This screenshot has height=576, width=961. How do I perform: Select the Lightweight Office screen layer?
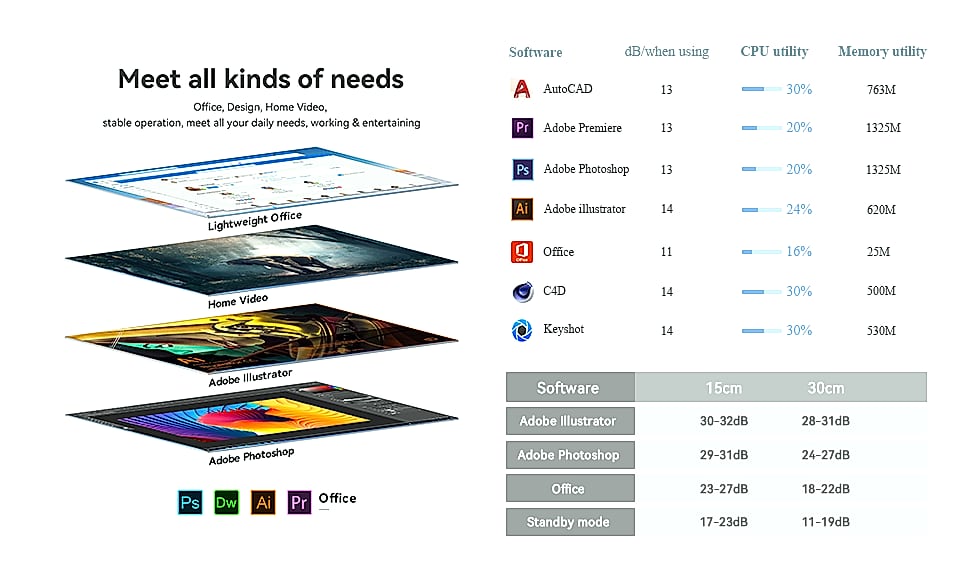pos(262,182)
